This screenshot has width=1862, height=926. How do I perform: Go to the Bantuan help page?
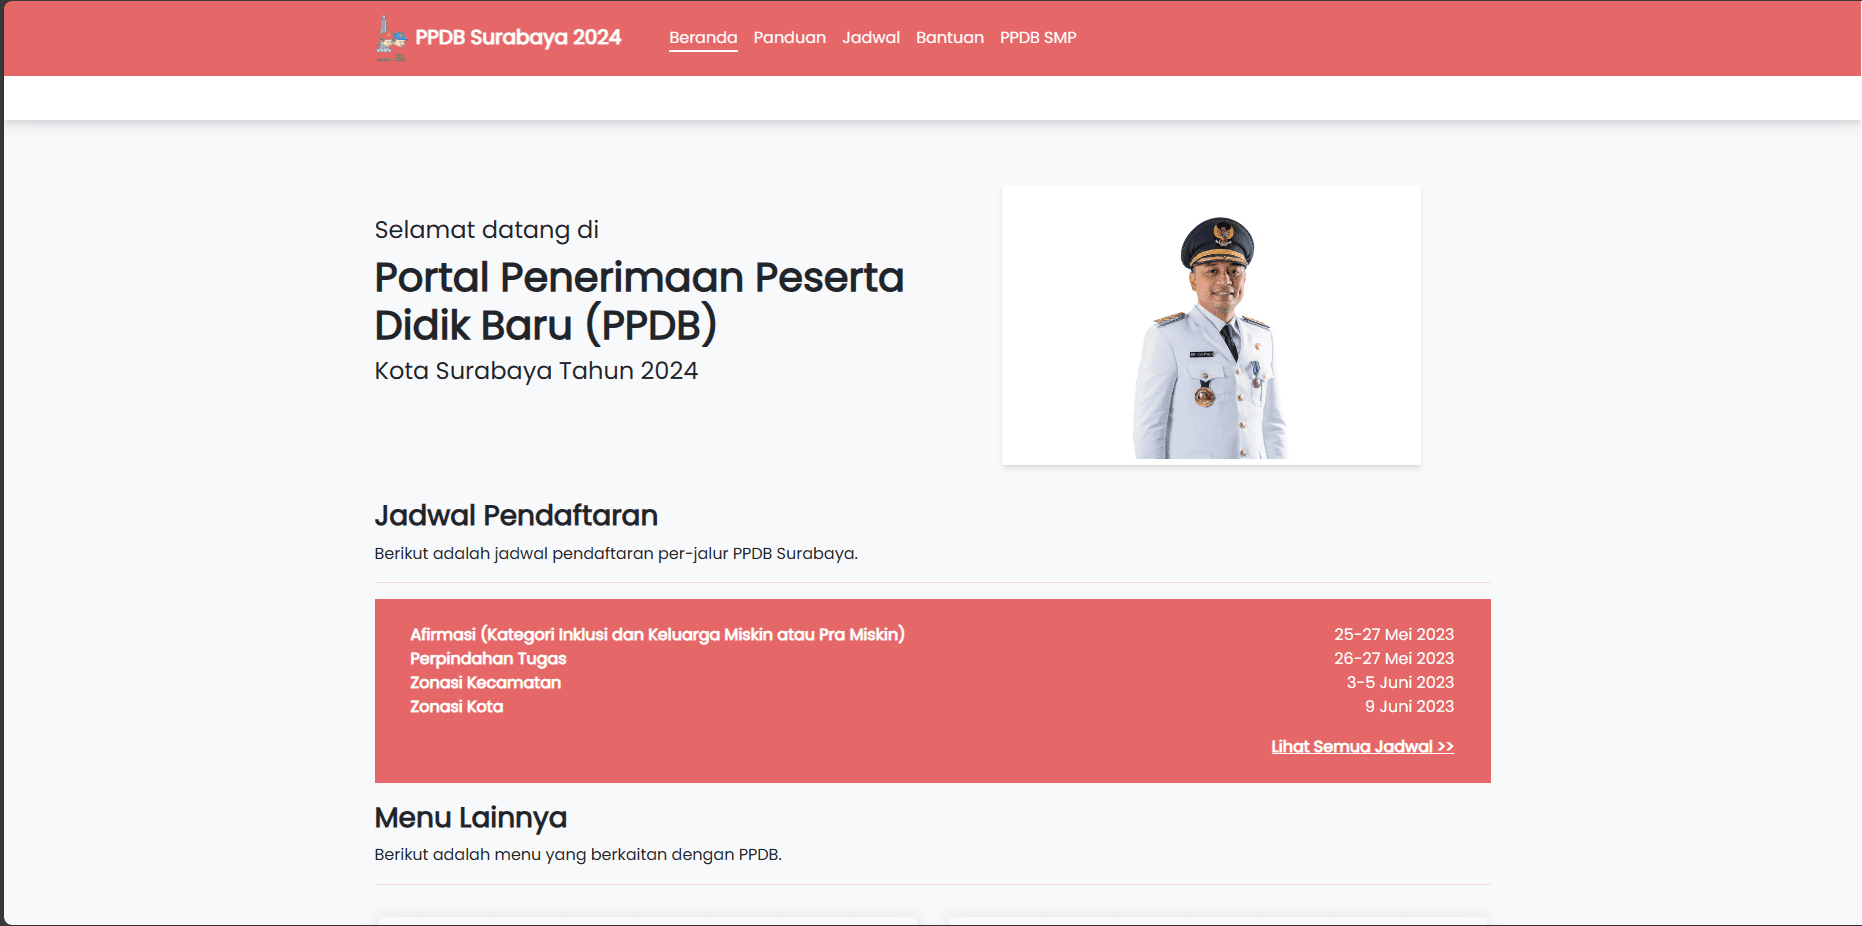pyautogui.click(x=948, y=37)
